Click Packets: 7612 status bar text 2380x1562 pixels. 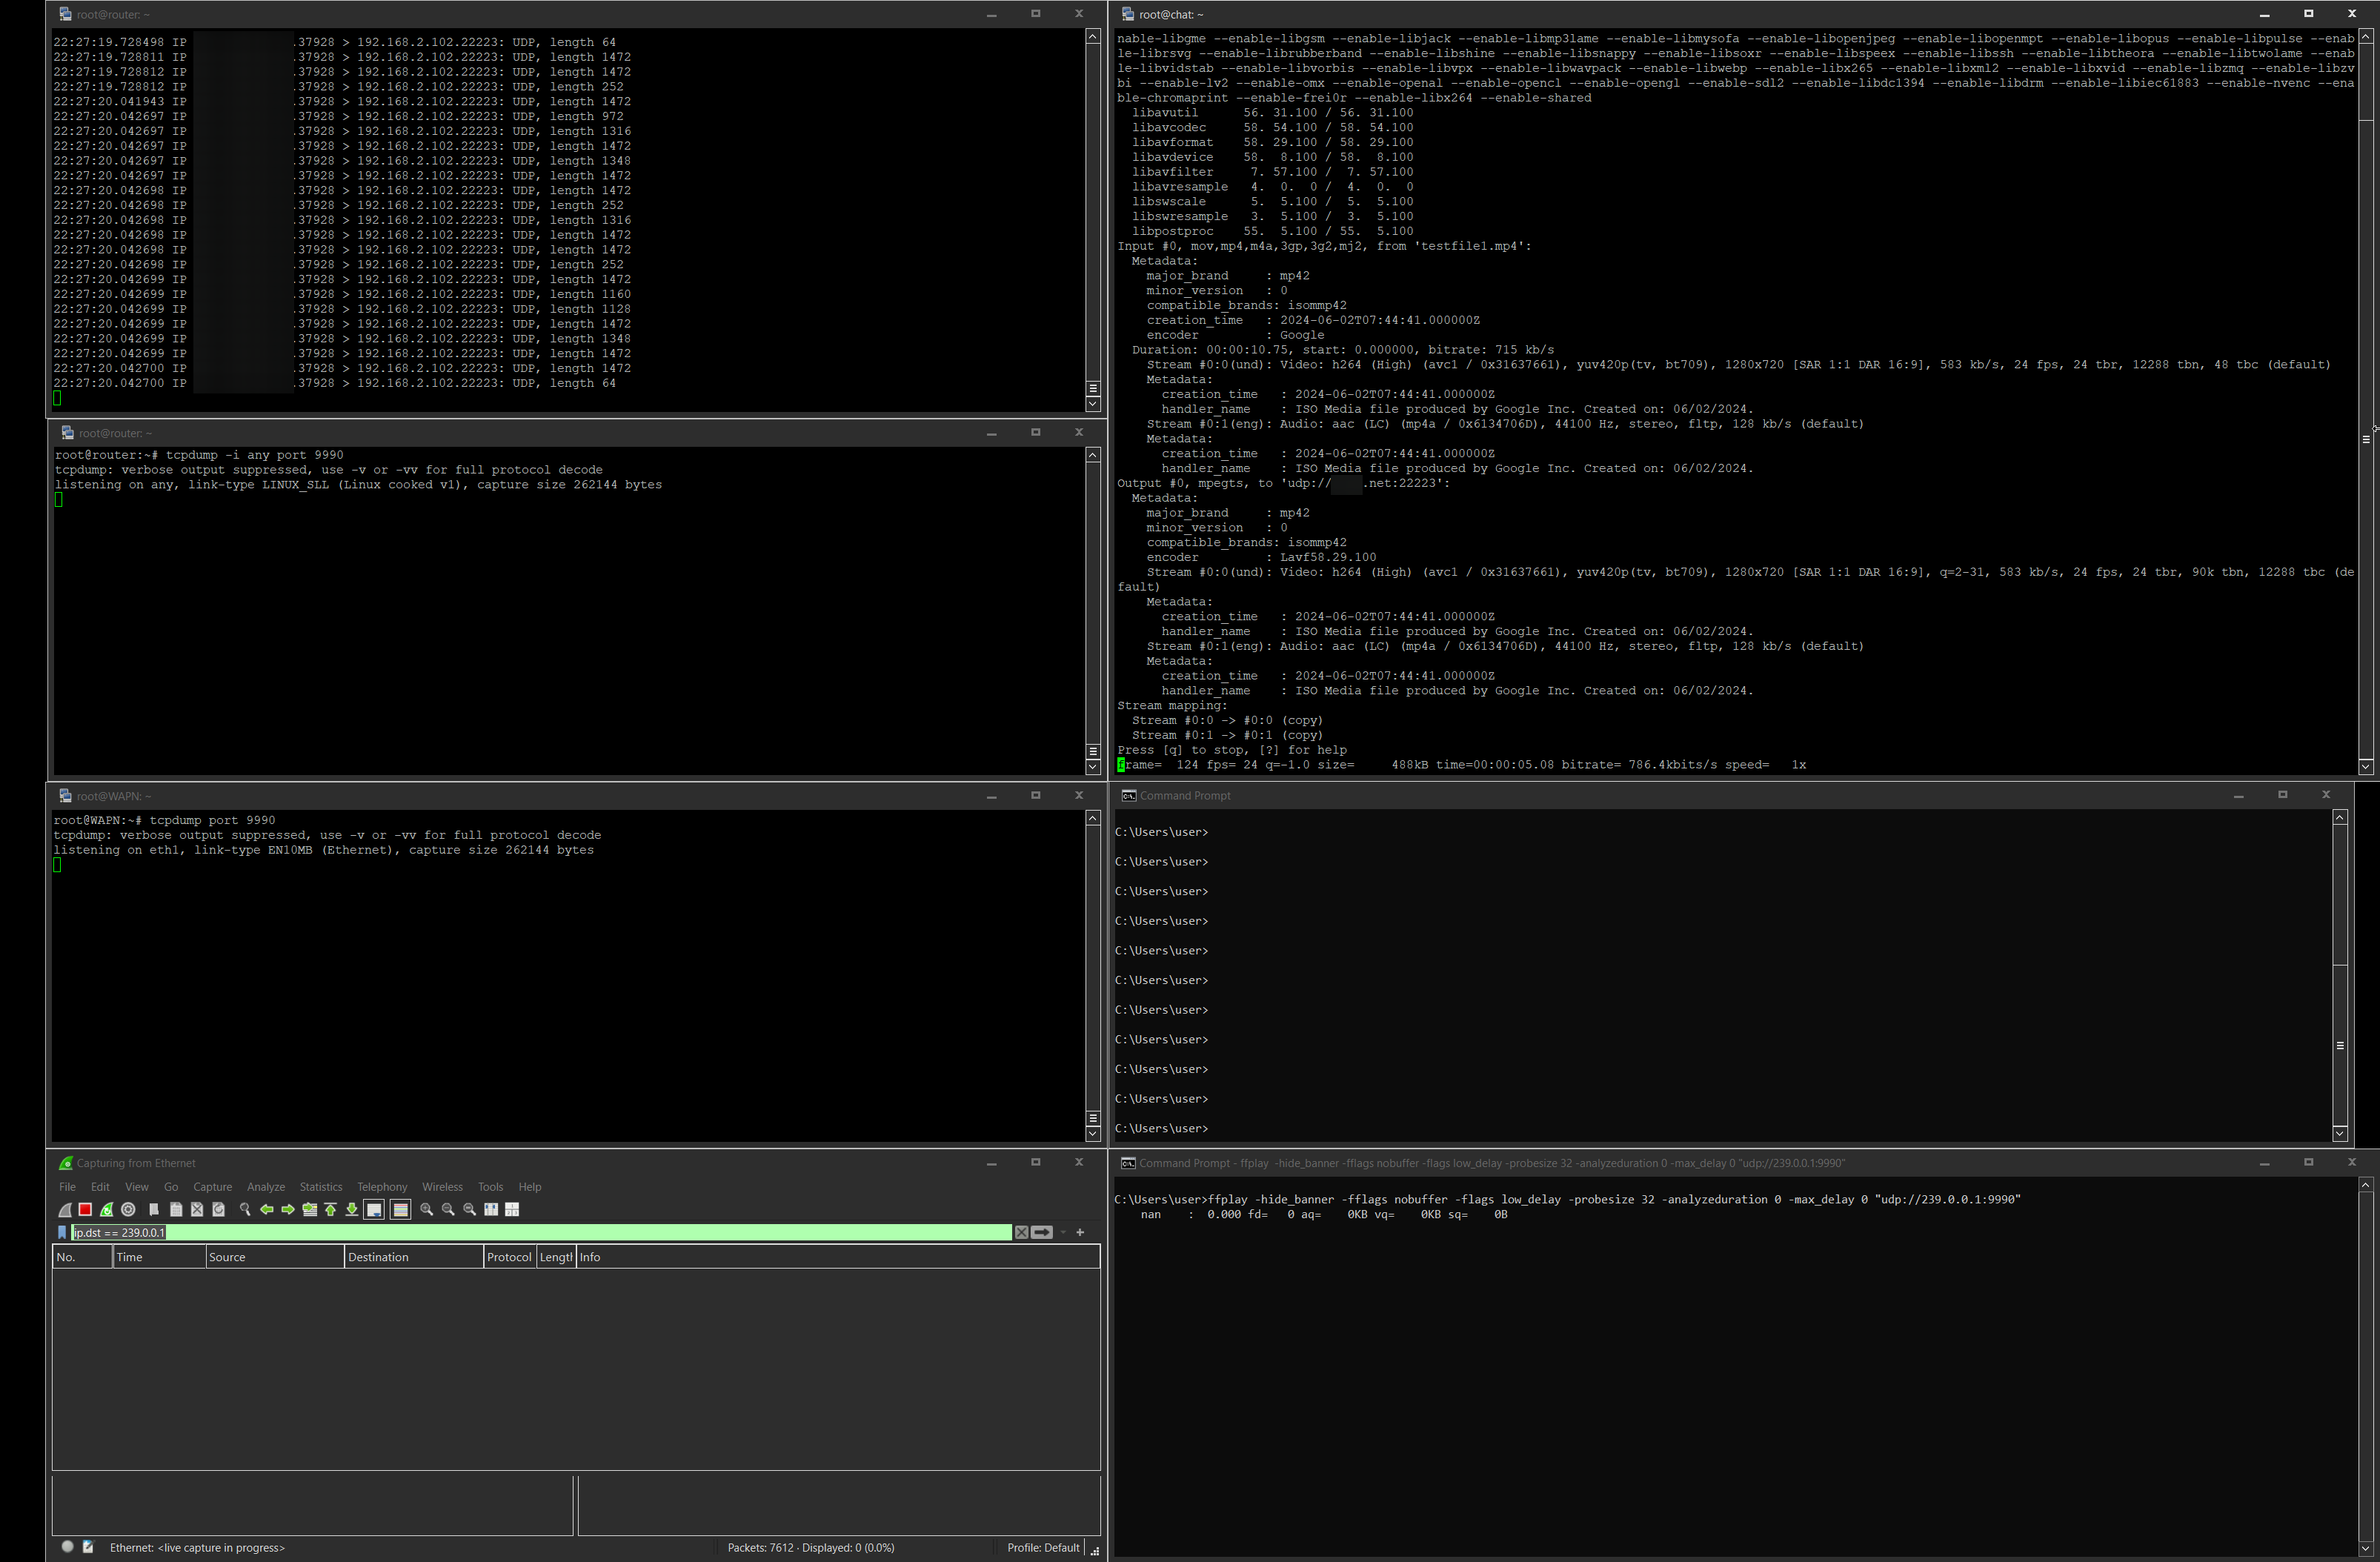[x=761, y=1547]
